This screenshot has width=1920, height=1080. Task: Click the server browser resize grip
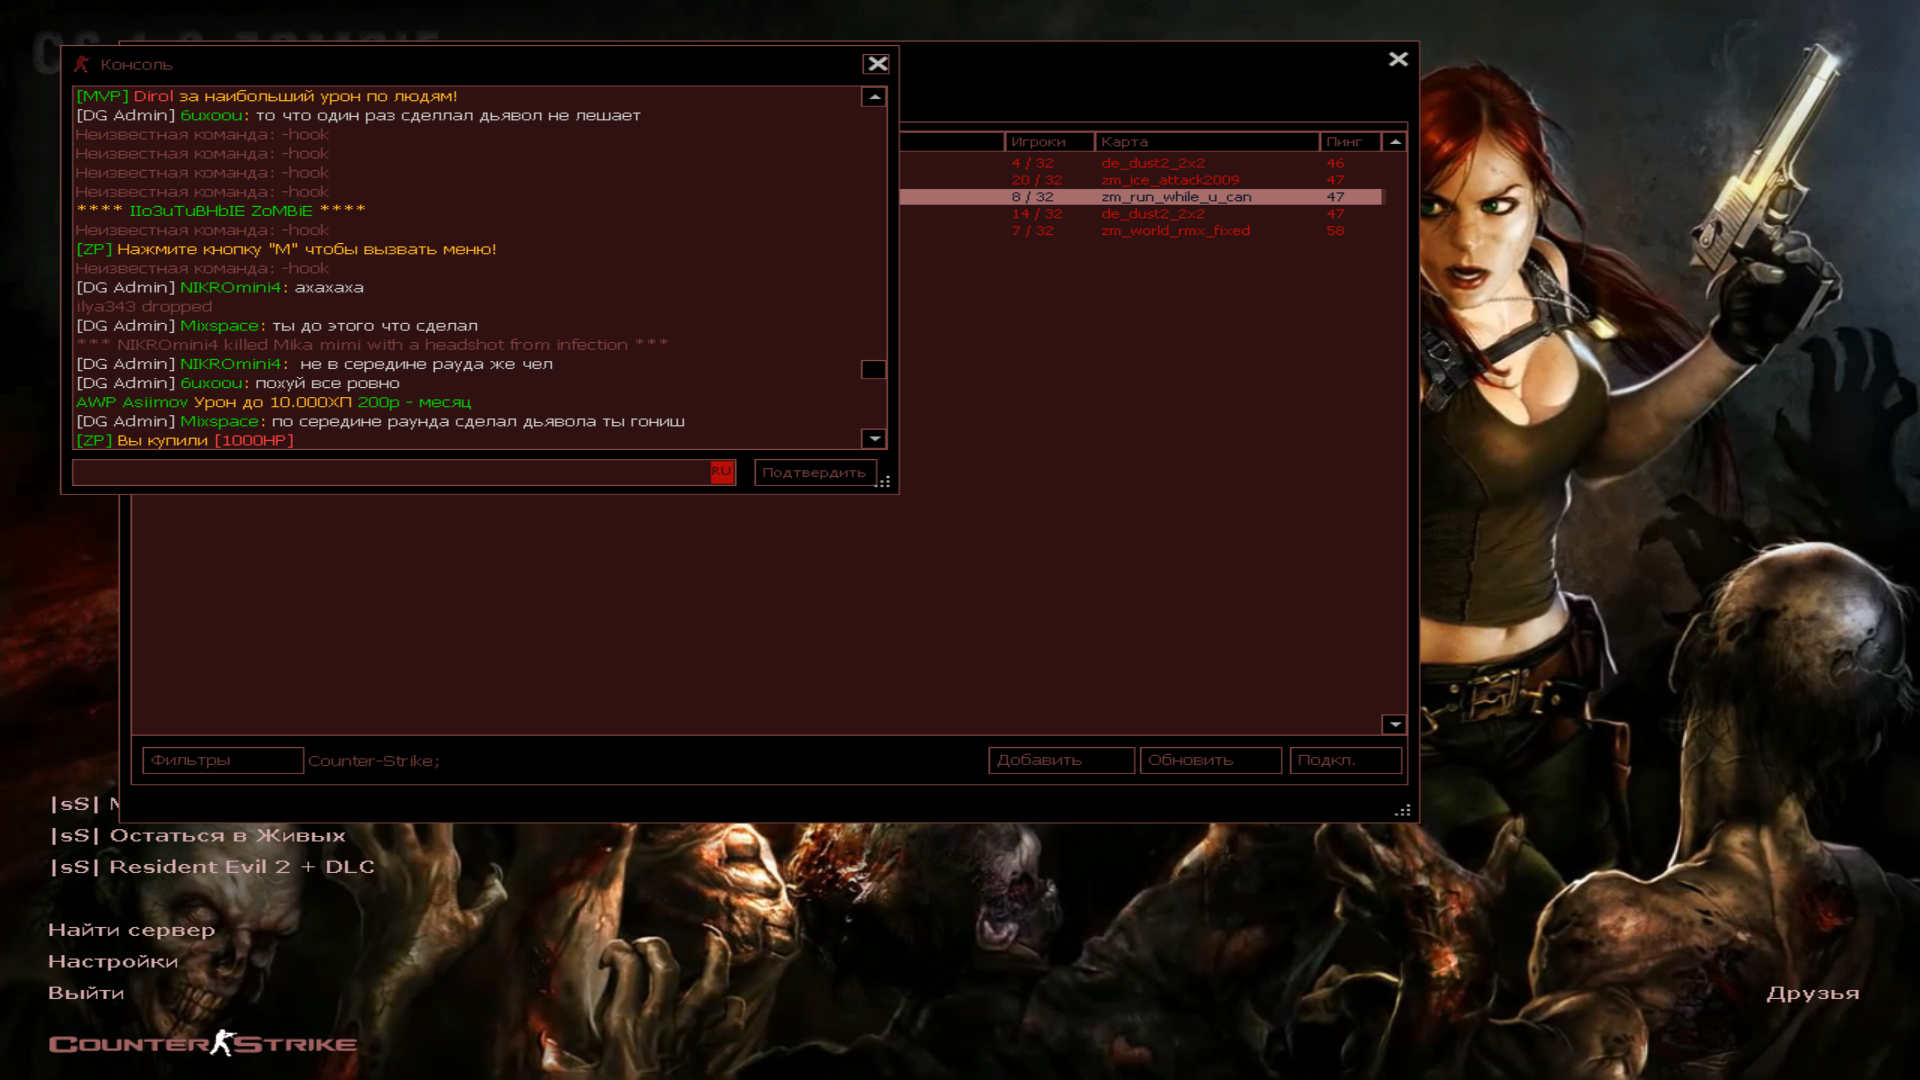pos(1403,811)
